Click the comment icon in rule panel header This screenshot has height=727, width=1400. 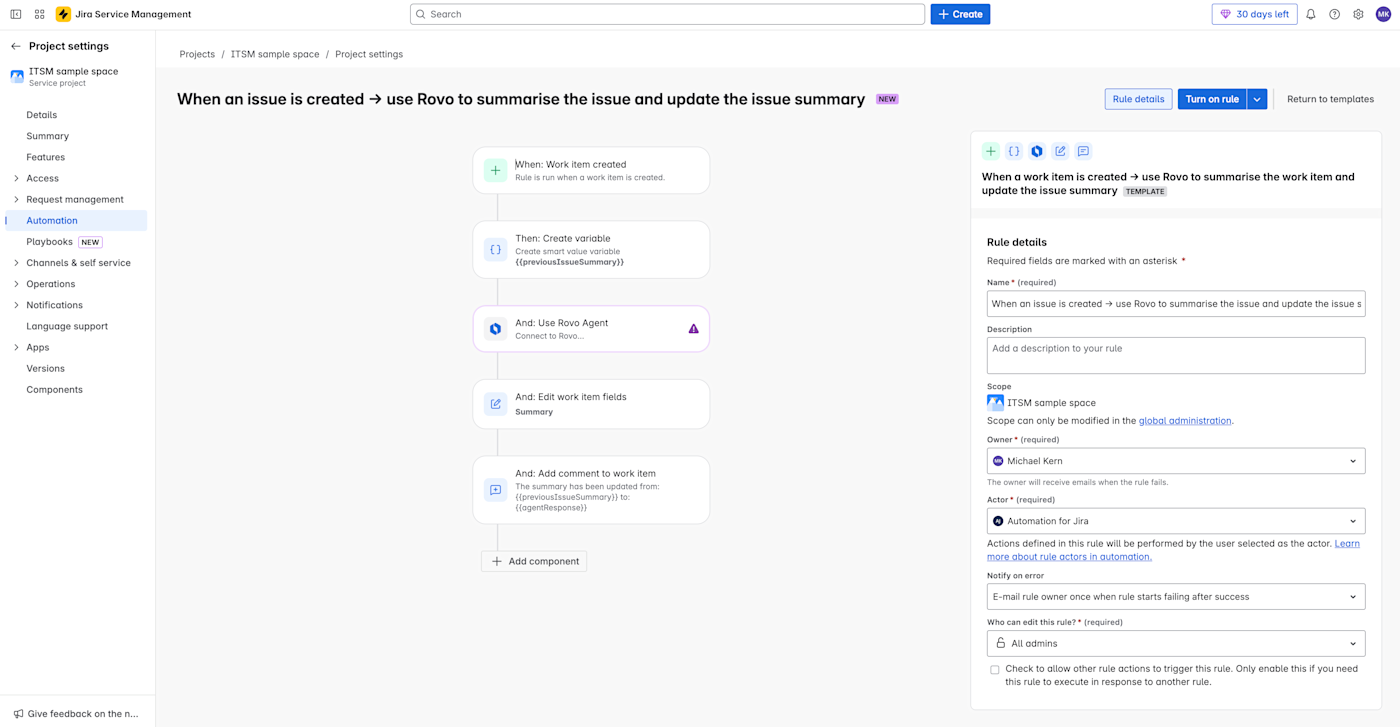[x=1083, y=151]
